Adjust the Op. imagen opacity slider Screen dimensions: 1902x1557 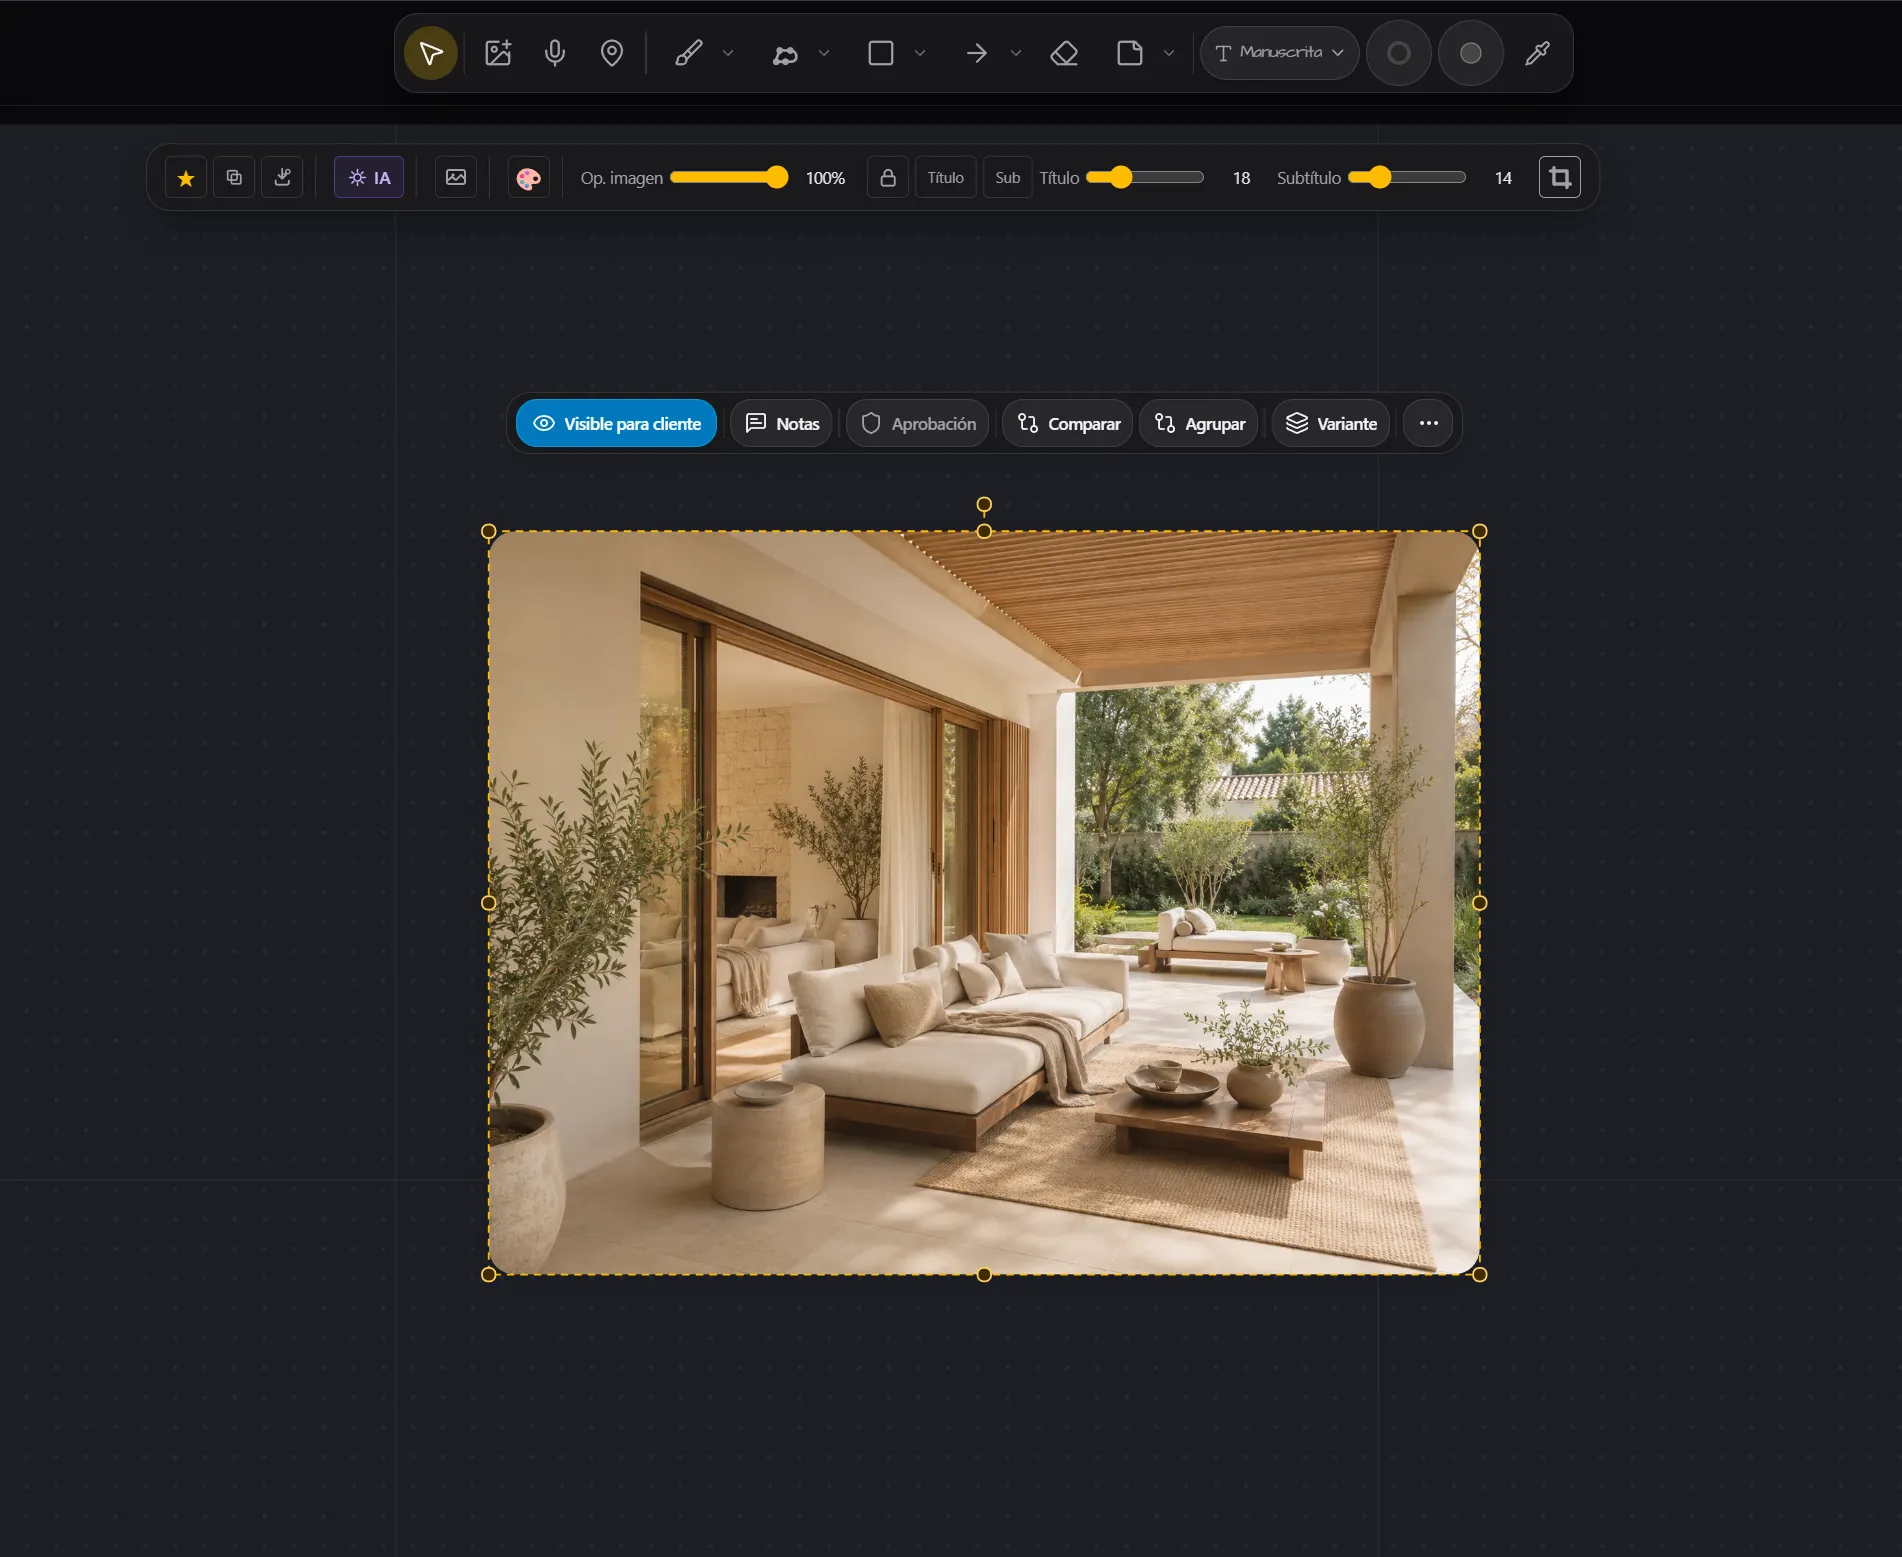point(729,178)
